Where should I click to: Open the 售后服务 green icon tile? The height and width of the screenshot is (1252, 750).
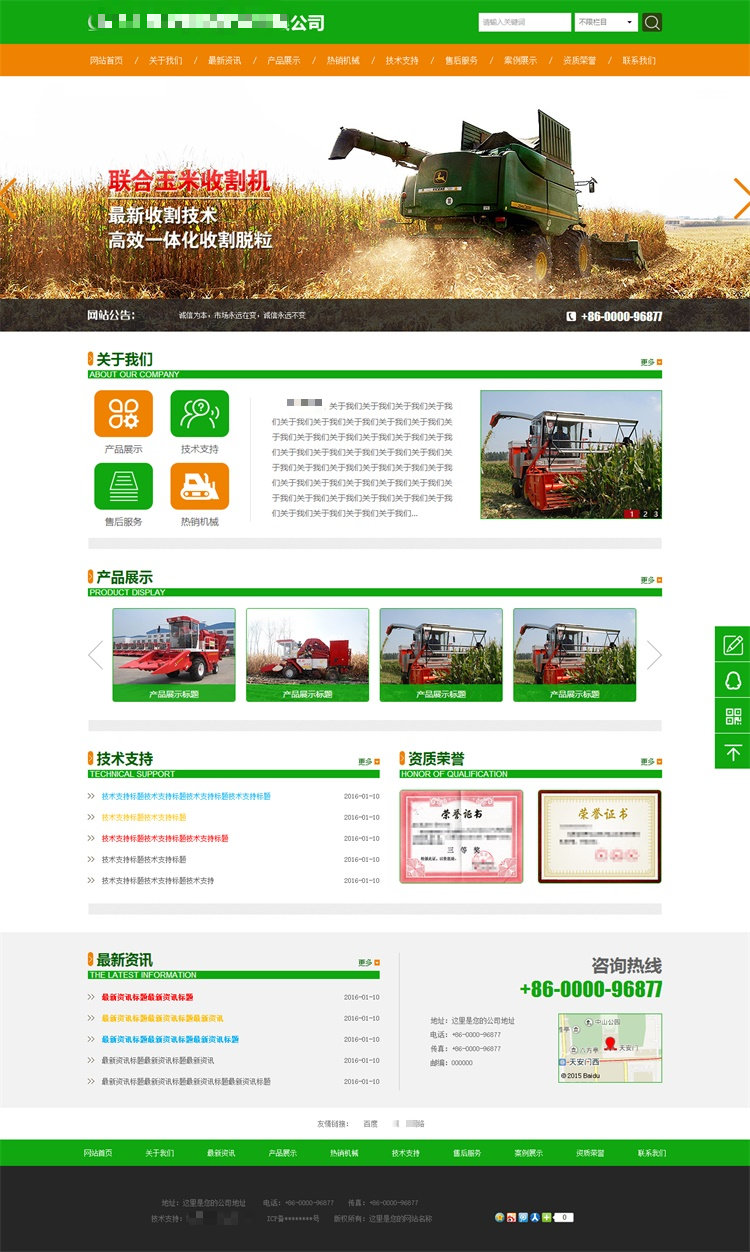pos(123,486)
